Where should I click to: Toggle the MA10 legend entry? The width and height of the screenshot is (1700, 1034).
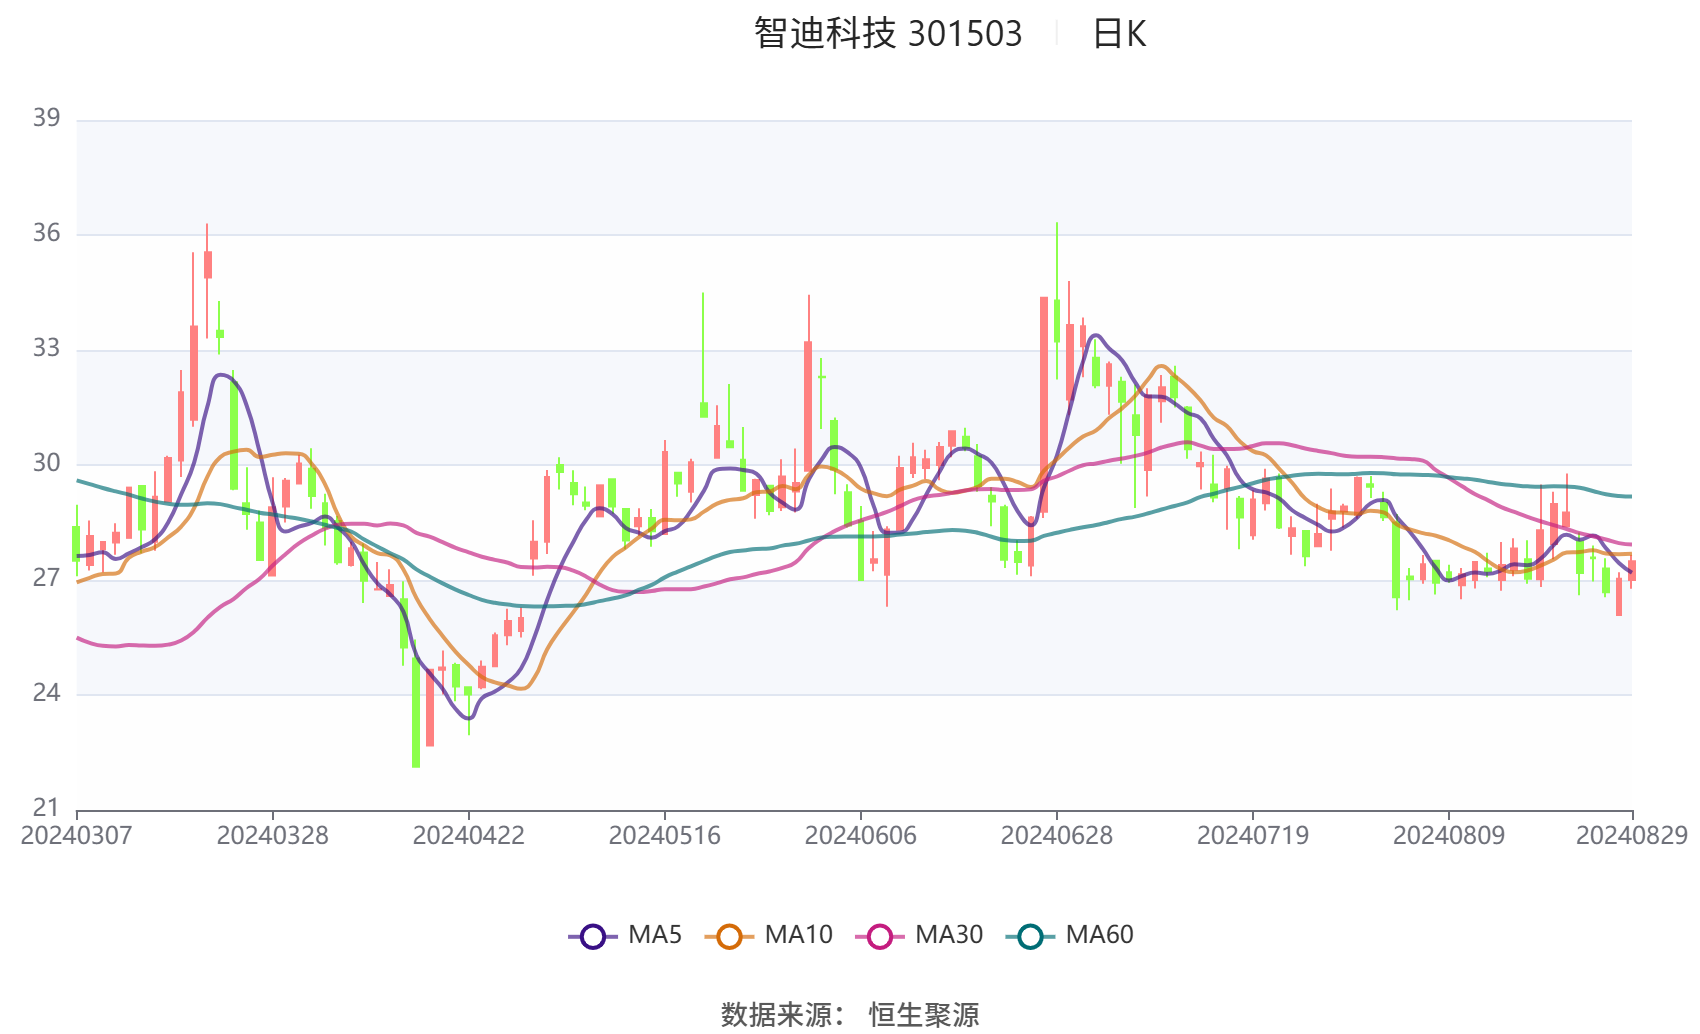click(768, 936)
